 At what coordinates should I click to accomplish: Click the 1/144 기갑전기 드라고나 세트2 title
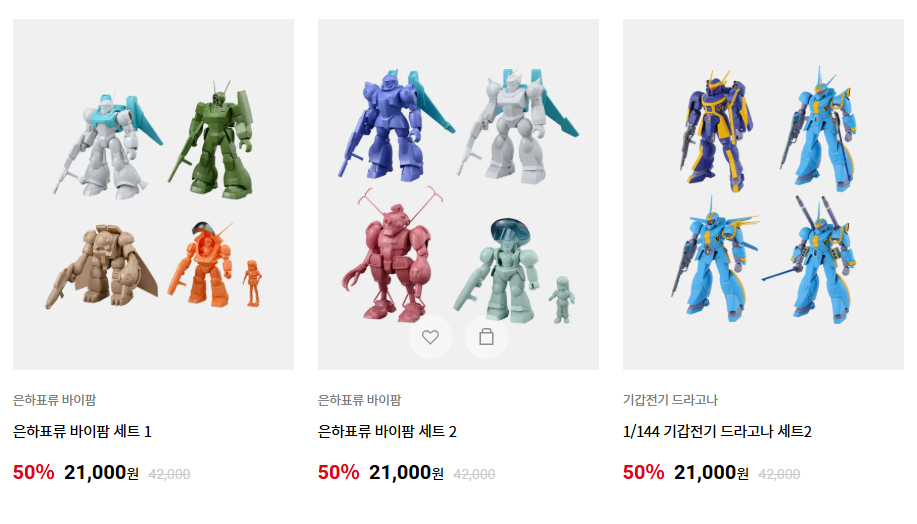click(x=717, y=432)
